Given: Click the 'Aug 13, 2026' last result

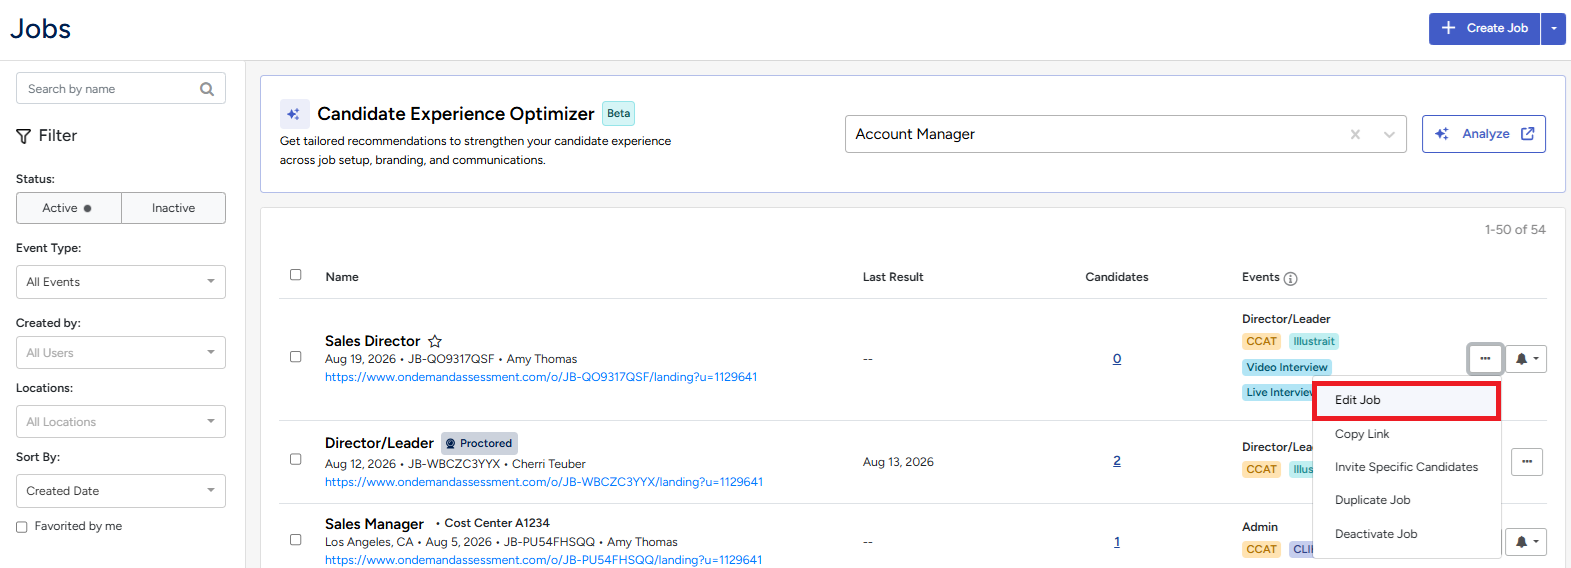Looking at the screenshot, I should pyautogui.click(x=898, y=462).
